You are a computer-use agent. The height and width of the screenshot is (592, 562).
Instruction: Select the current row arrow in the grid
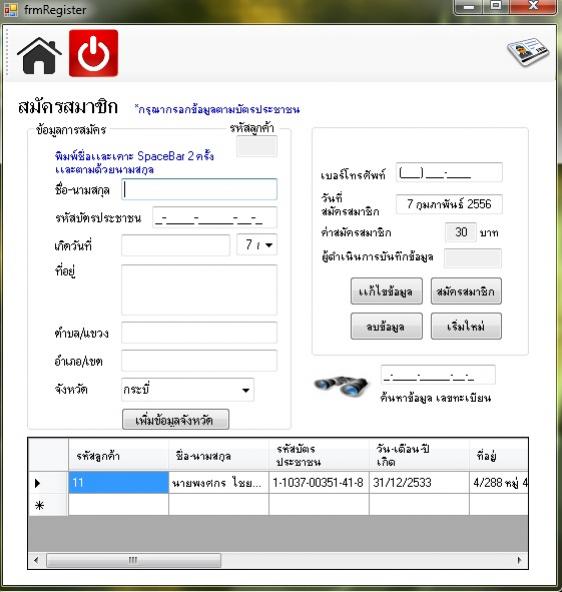(x=37, y=483)
